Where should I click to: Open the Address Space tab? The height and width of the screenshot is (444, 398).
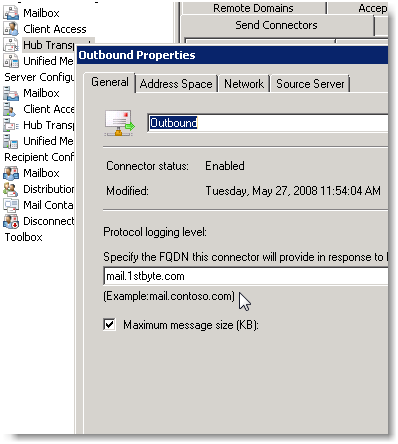[x=176, y=84]
